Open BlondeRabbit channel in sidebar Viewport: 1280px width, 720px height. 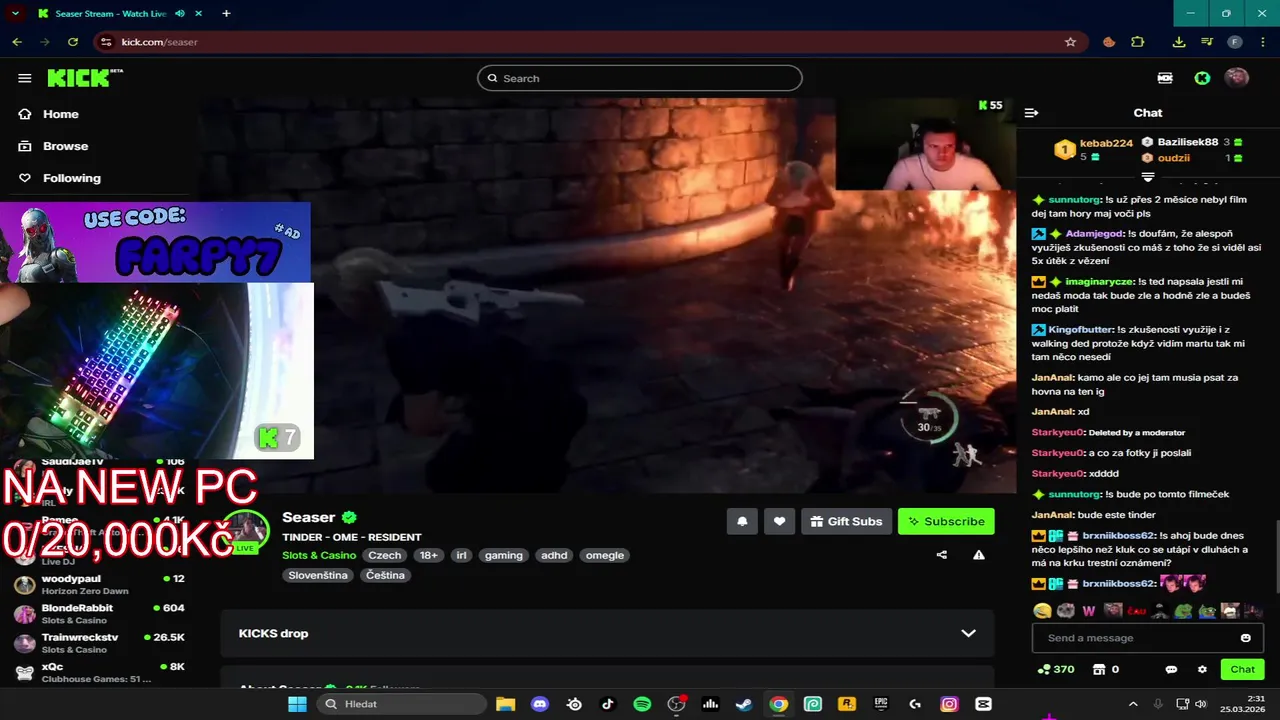click(x=100, y=613)
